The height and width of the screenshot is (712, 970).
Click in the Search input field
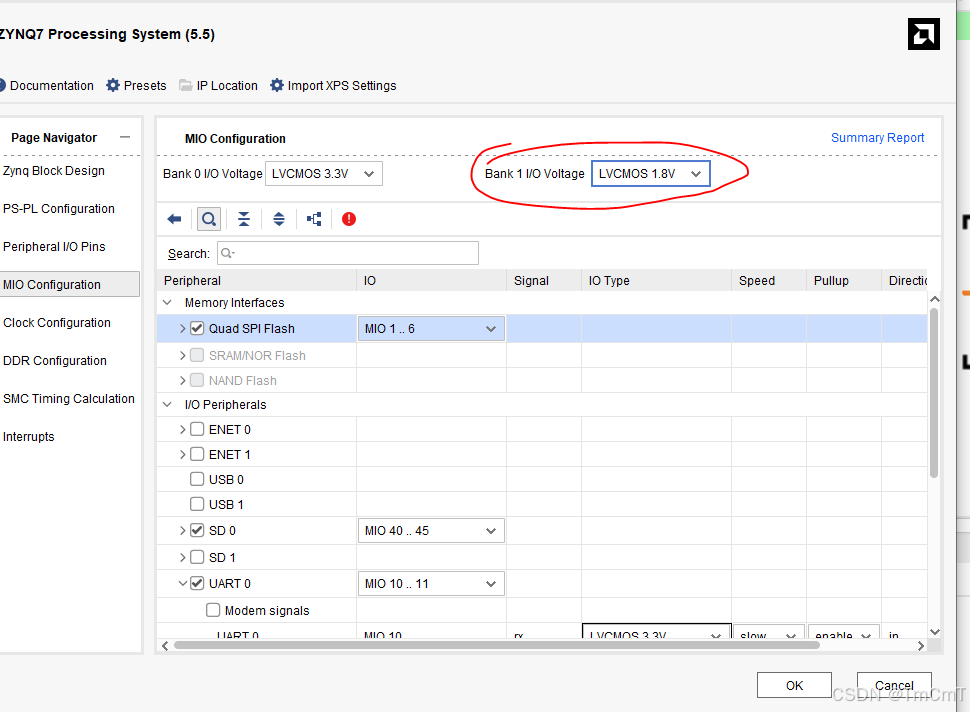tap(348, 253)
